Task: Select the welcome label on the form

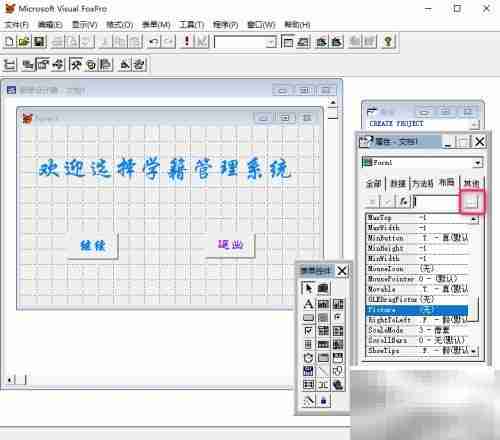Action: [x=165, y=169]
